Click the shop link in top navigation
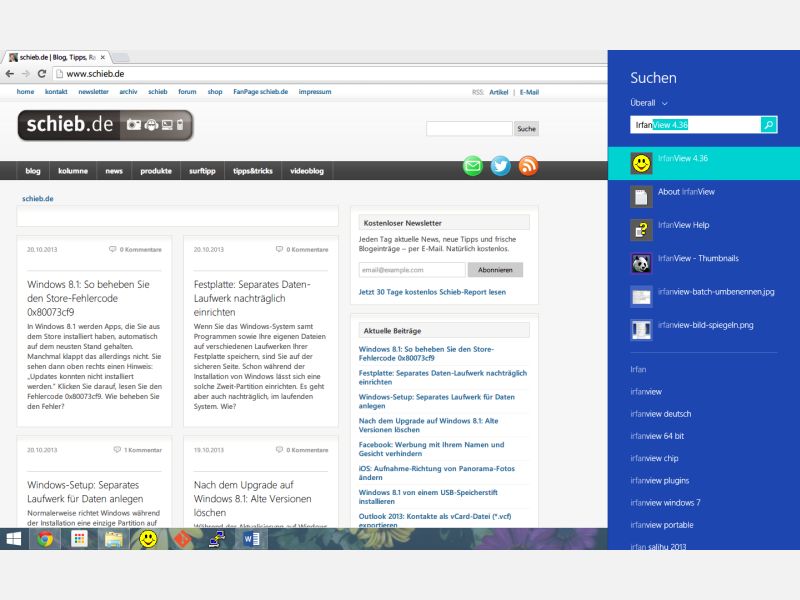 tap(215, 92)
